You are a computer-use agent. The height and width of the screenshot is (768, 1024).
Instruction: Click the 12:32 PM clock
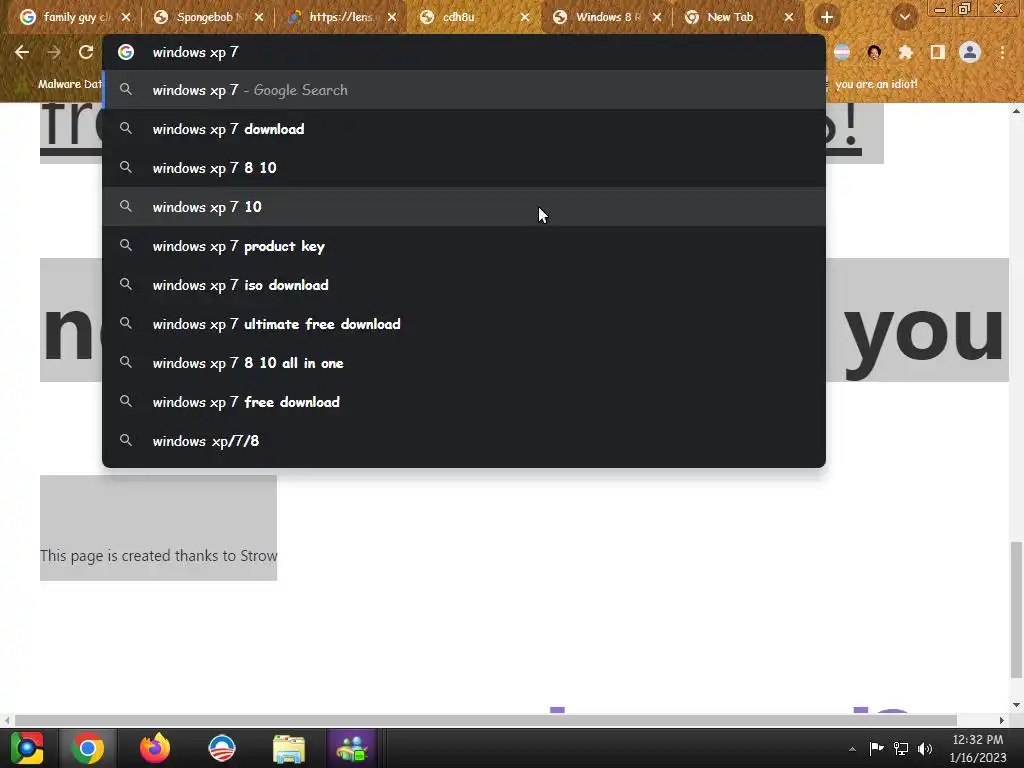tap(978, 740)
